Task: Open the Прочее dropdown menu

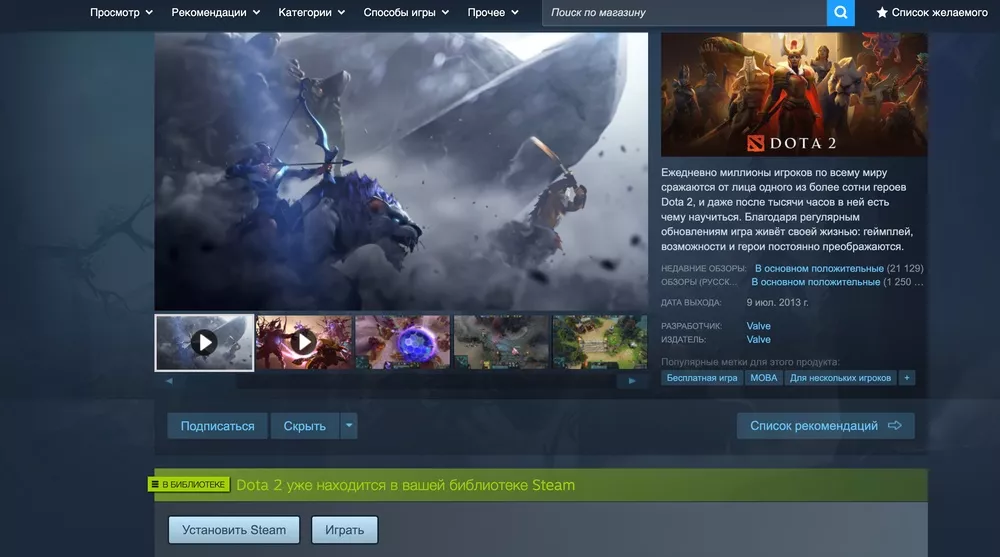Action: point(493,12)
